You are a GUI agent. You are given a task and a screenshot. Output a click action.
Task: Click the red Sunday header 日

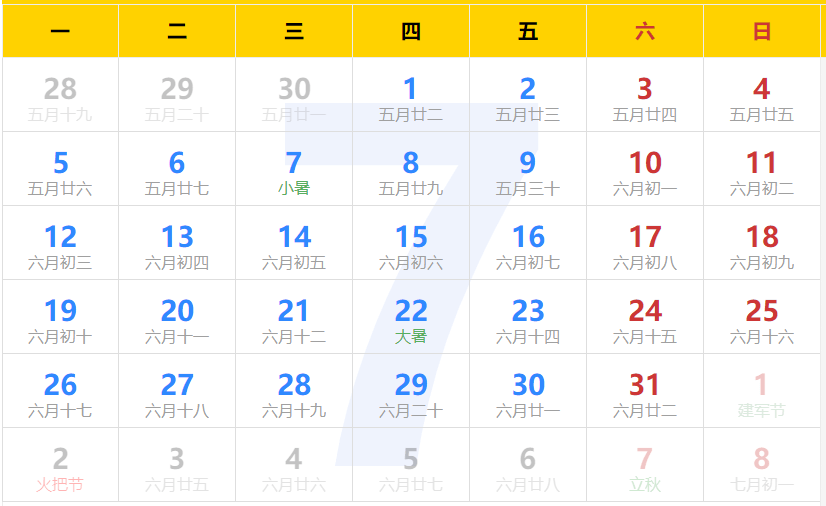point(762,31)
